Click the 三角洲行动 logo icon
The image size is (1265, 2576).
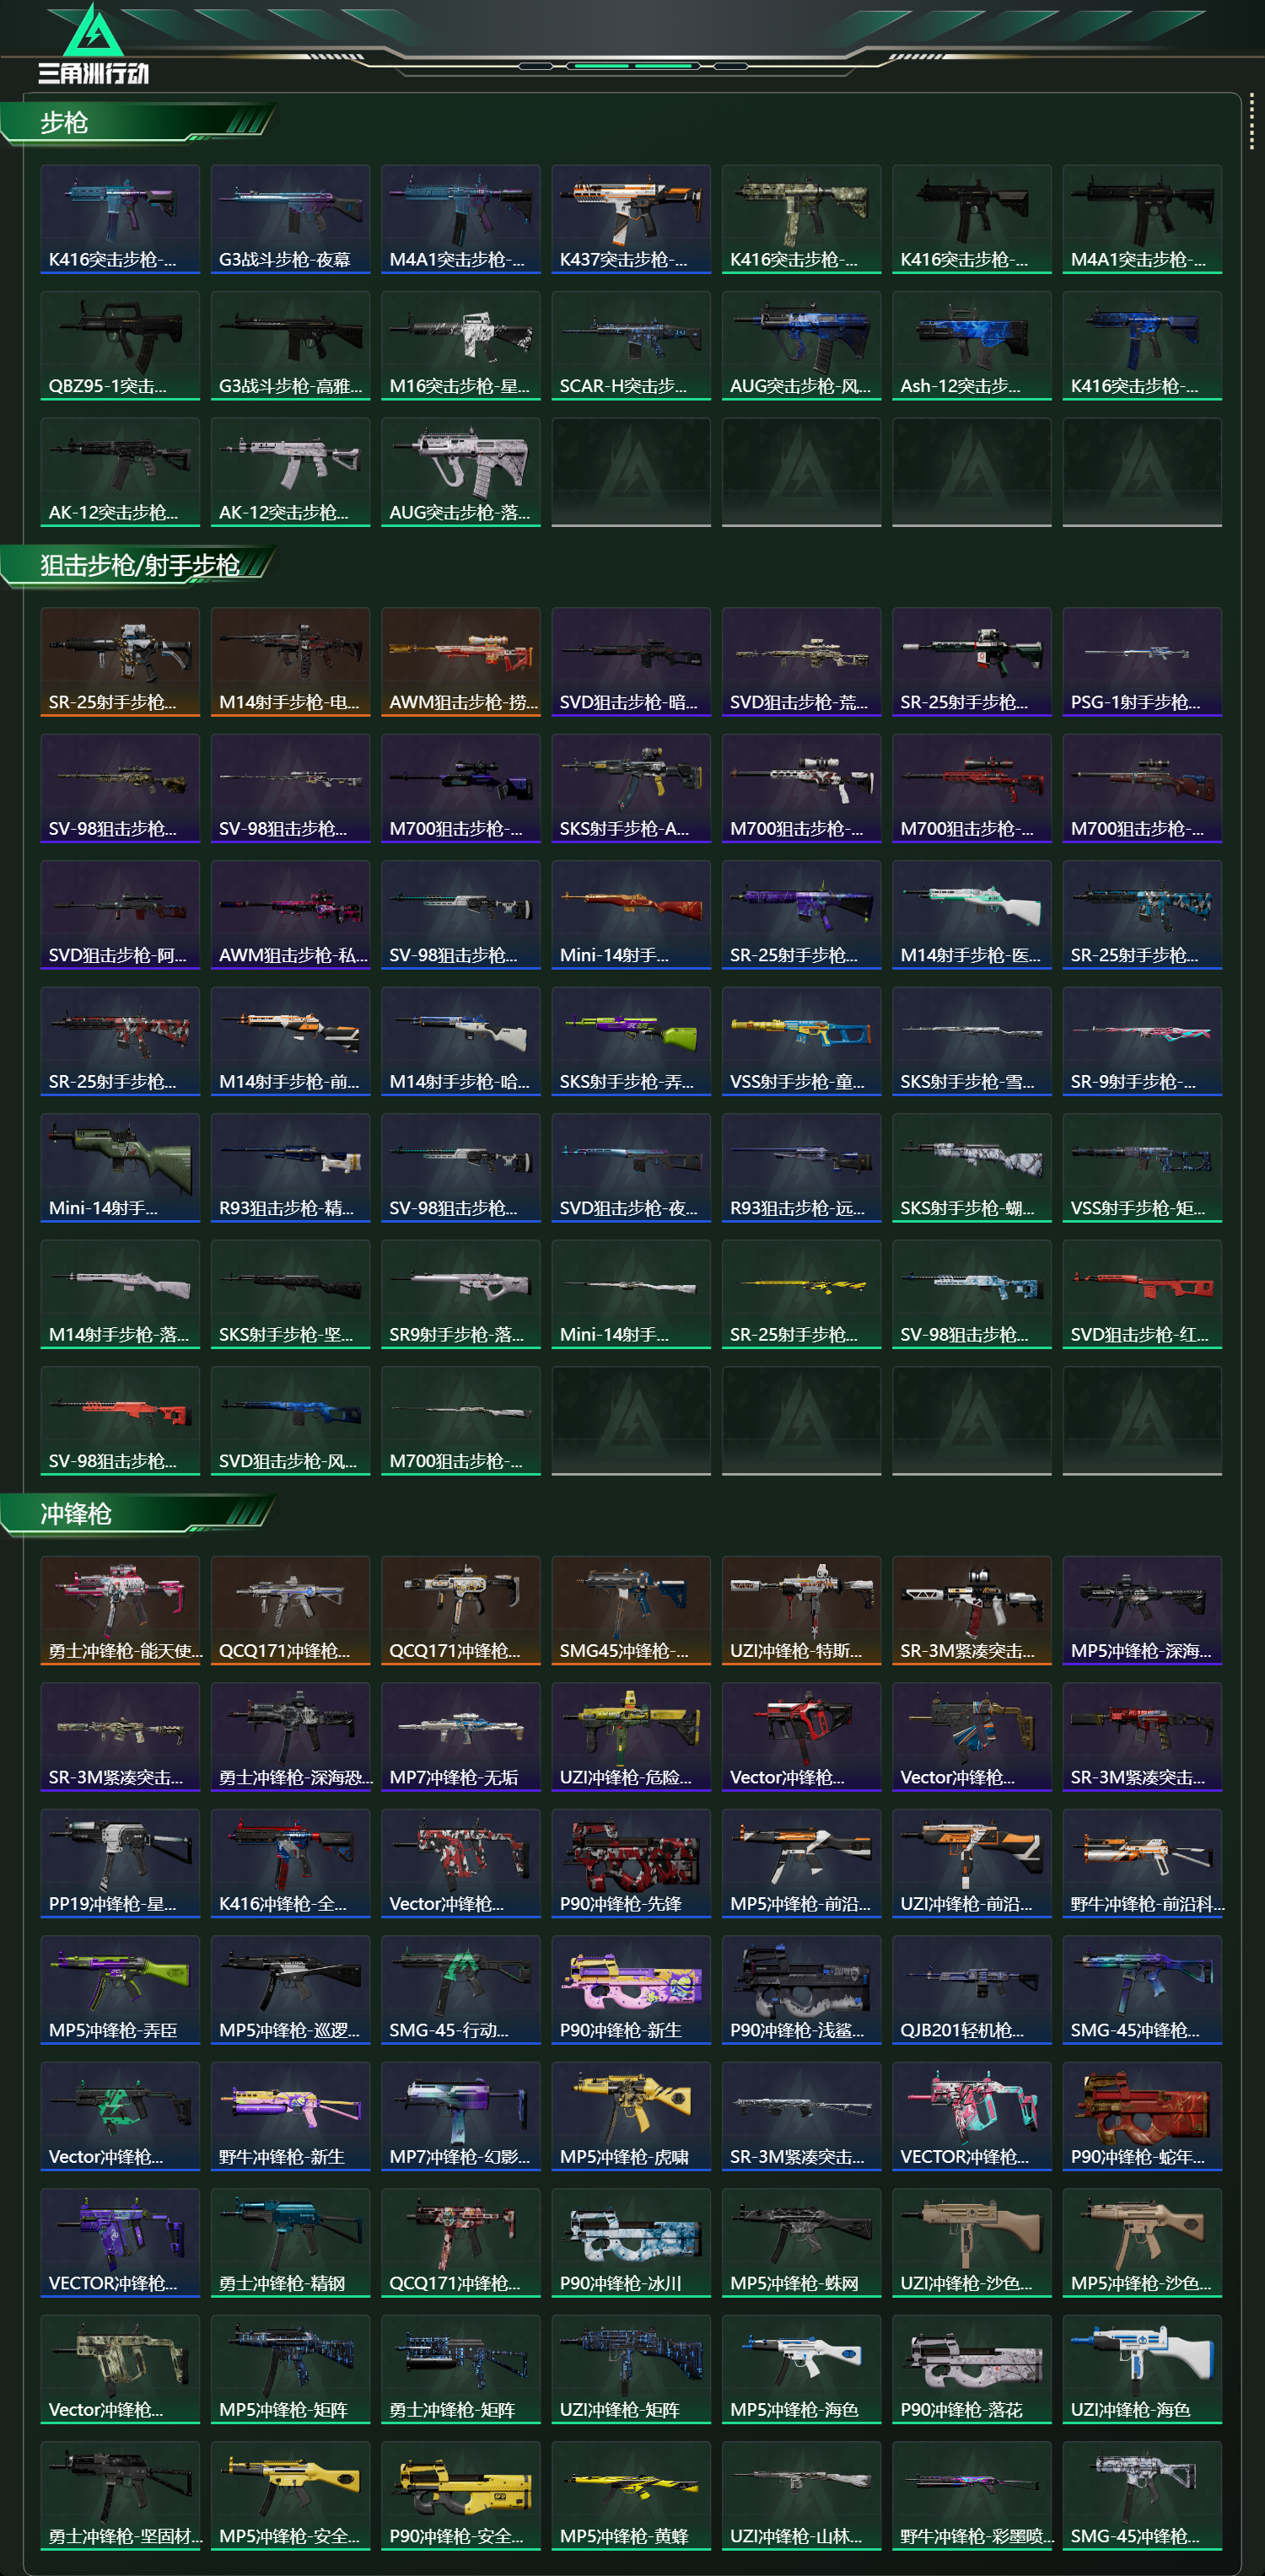(x=93, y=44)
